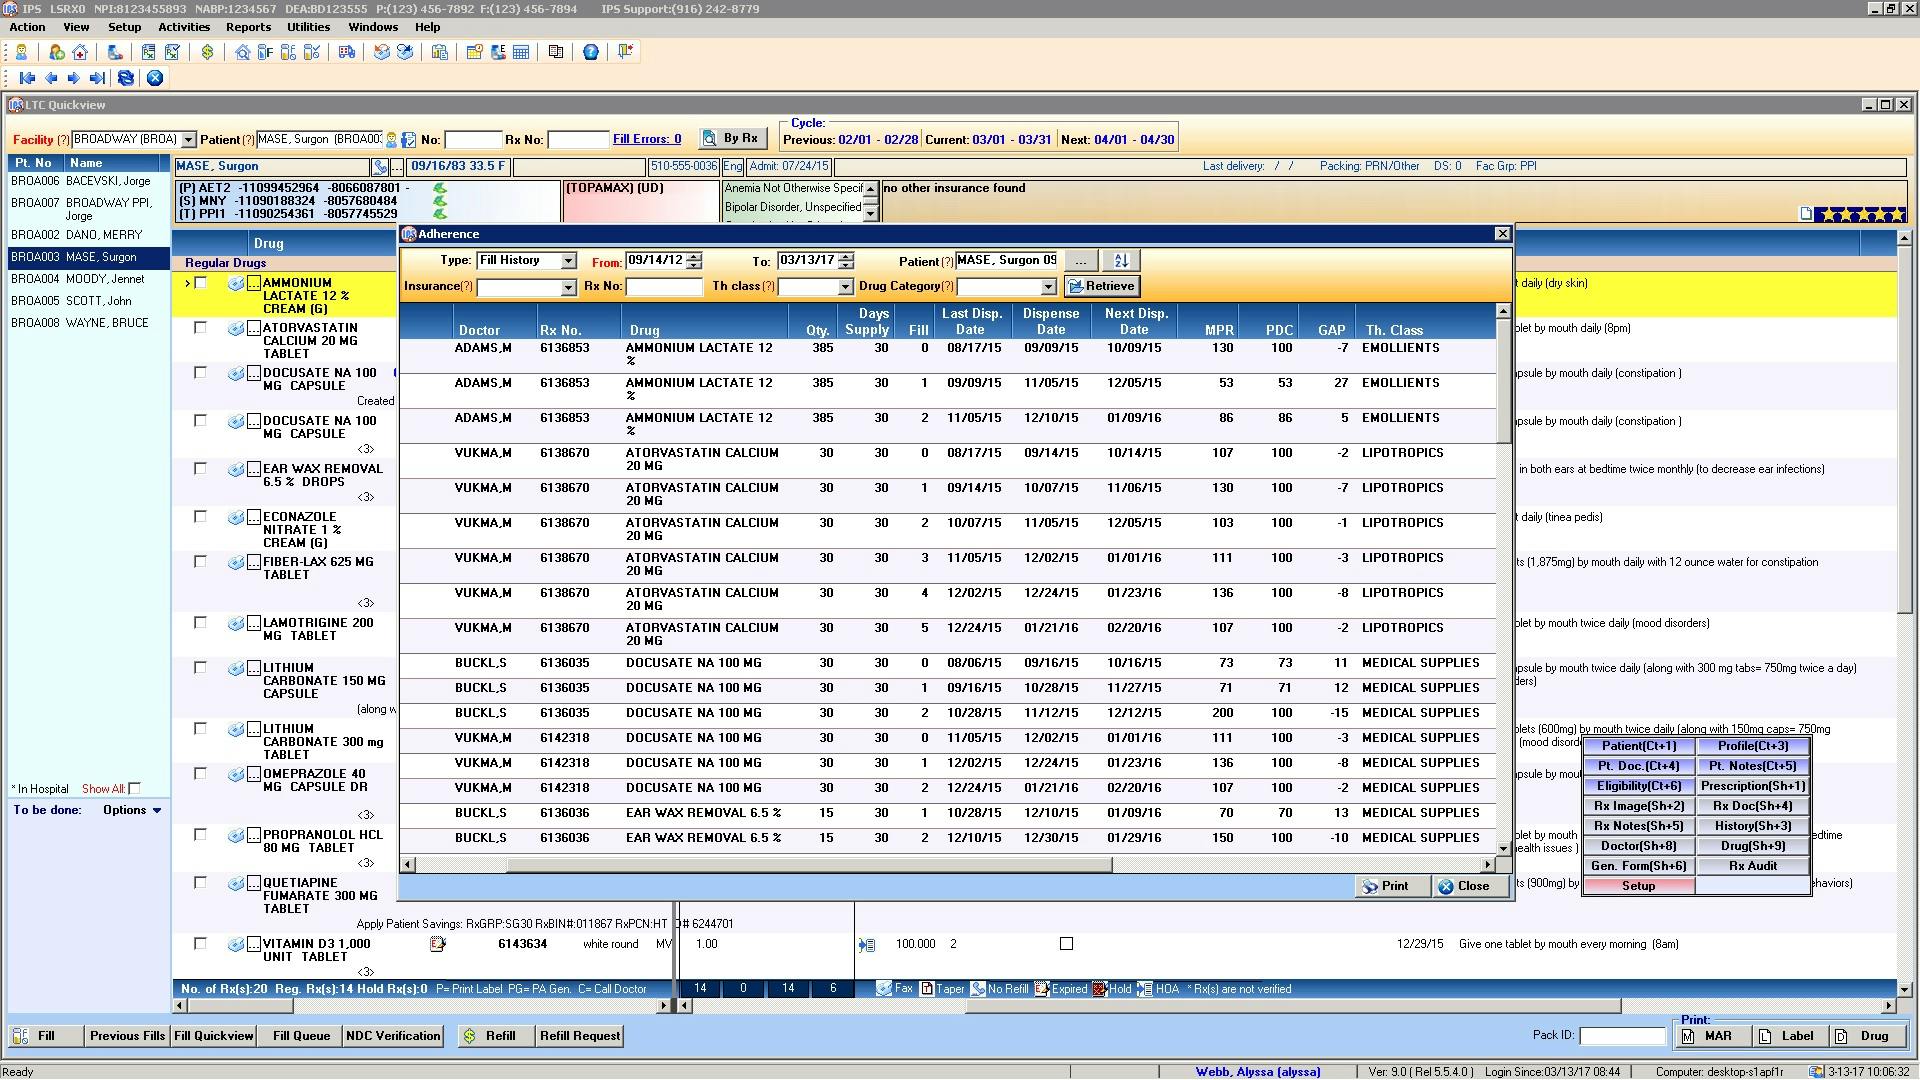Viewport: 1920px width, 1080px height.
Task: Go to the first record using the navigation arrow
Action: [x=27, y=78]
